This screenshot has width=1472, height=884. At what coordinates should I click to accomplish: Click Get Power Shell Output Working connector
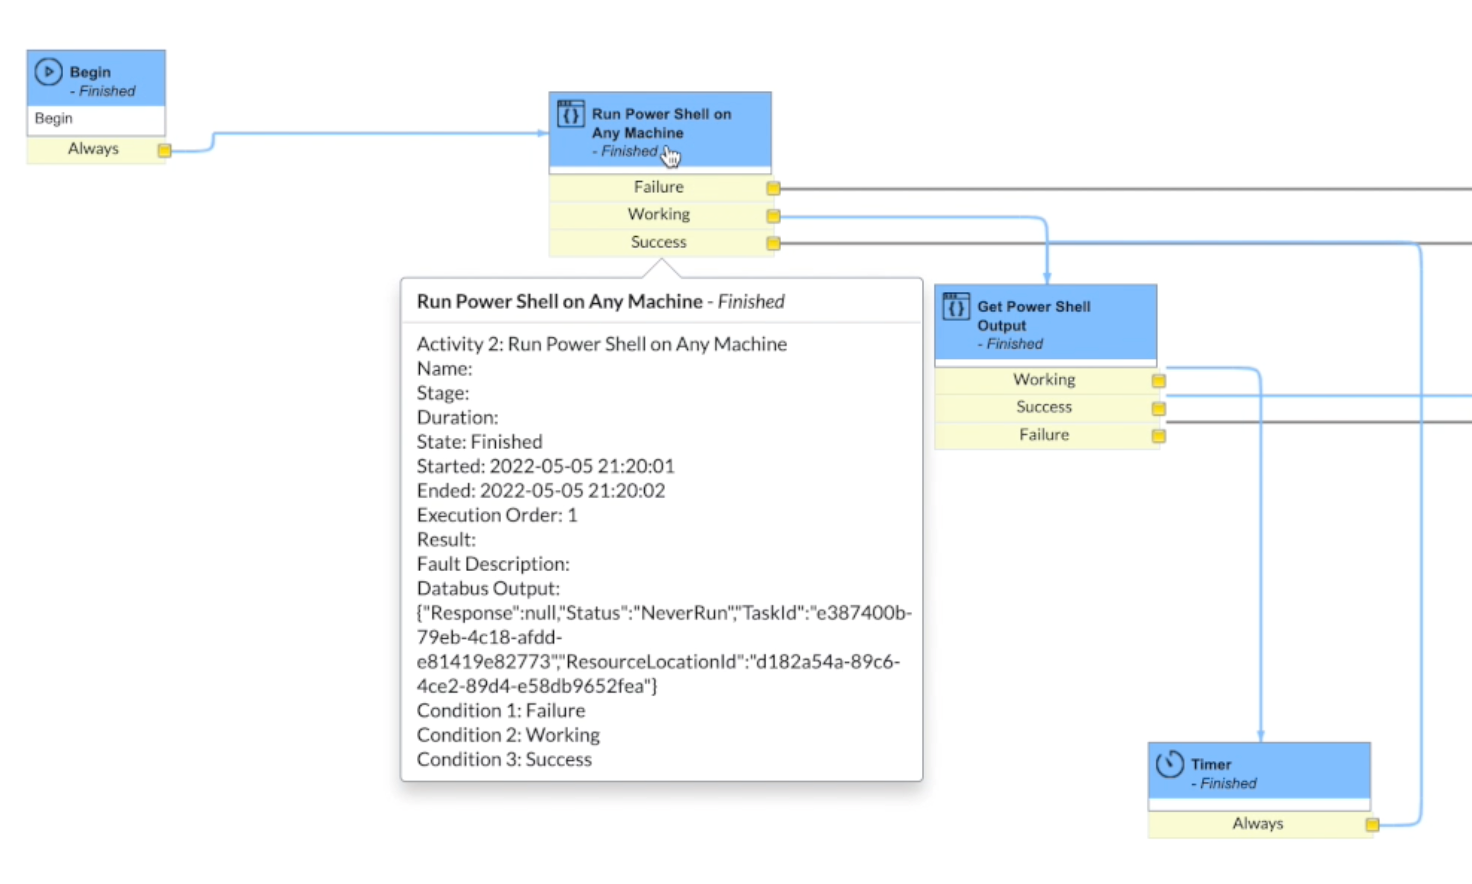[x=1158, y=381]
